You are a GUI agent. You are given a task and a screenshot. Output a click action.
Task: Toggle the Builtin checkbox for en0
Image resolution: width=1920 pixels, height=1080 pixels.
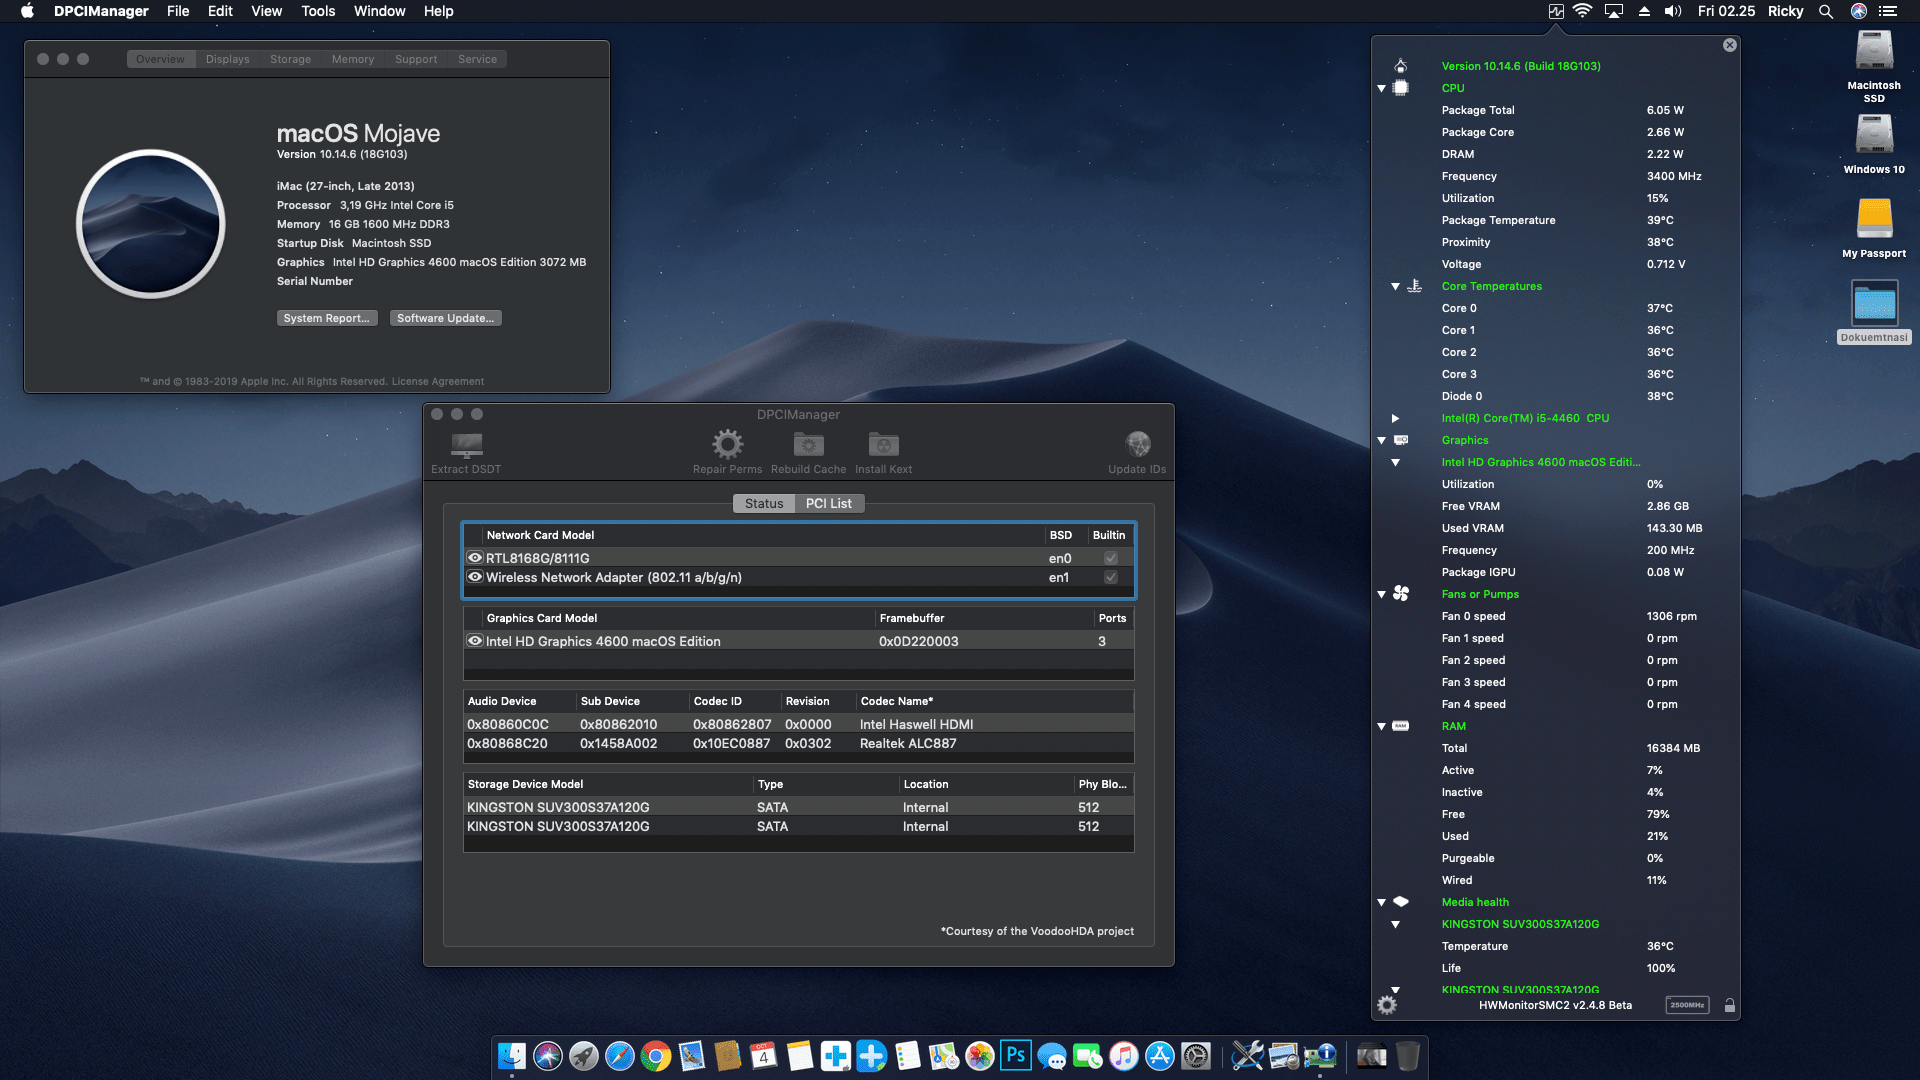(1110, 558)
